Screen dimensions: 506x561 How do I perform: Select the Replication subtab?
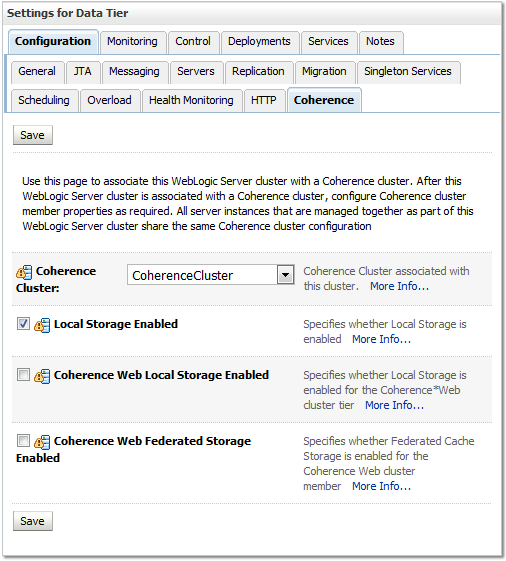(258, 71)
